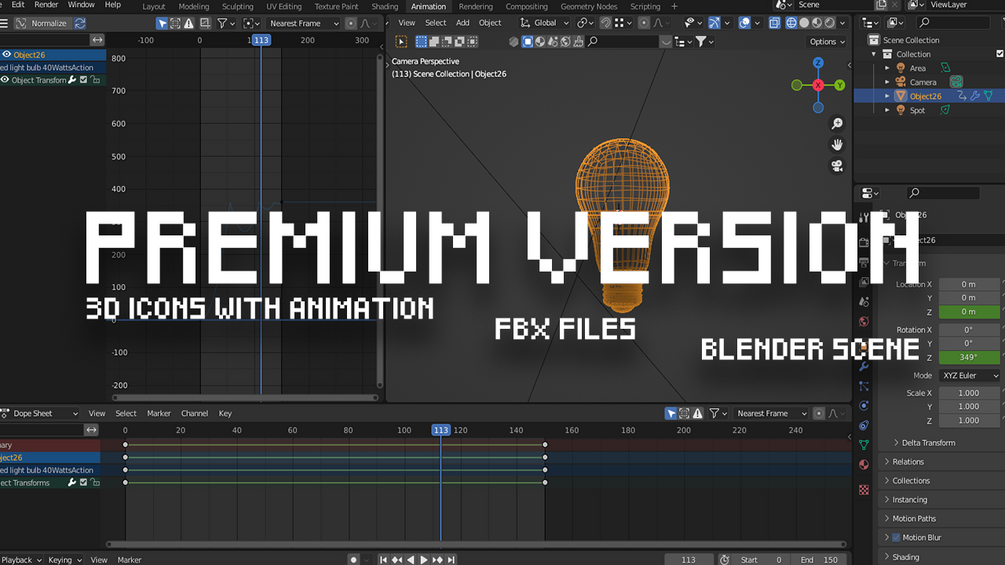Toggle Collection exclude checkbox in outliner
Viewport: 1005px width, 565px height.
pyautogui.click(x=1001, y=54)
